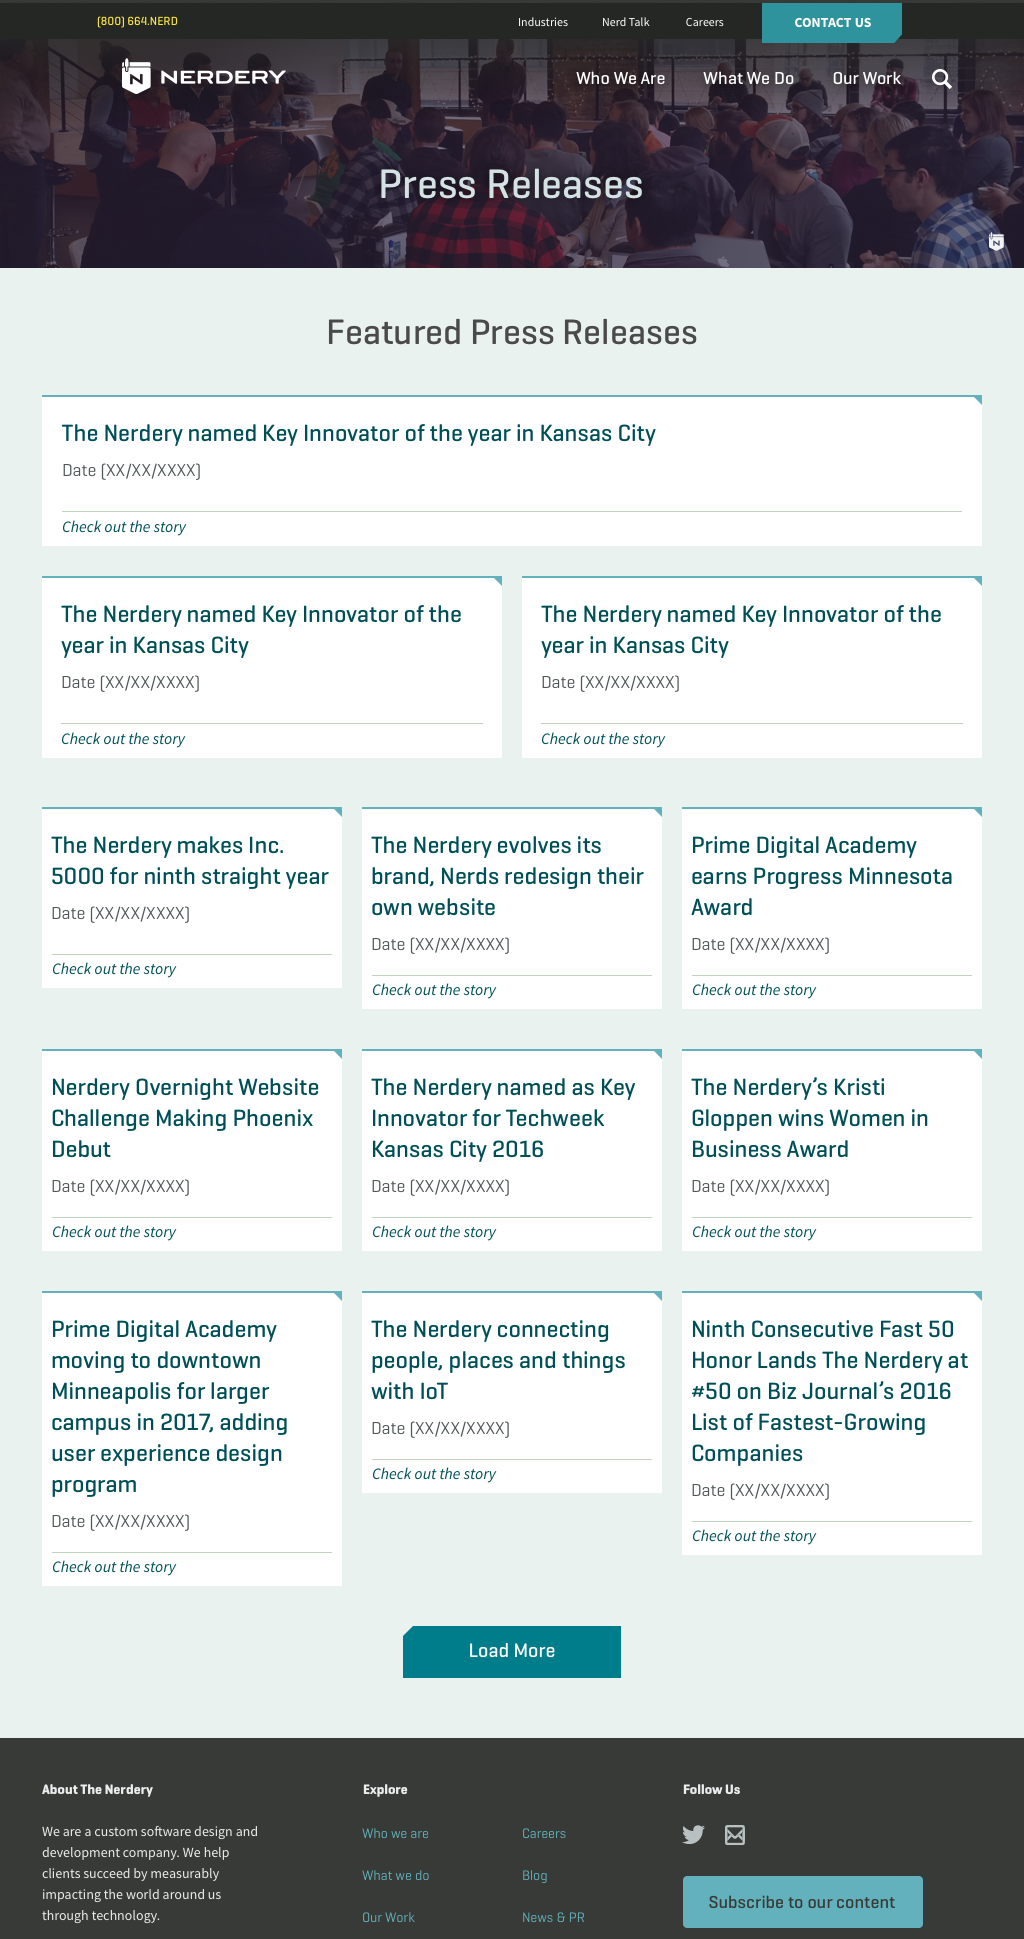Image resolution: width=1024 pixels, height=1939 pixels.
Task: Select the Featured Press Releases heading
Action: (x=512, y=332)
